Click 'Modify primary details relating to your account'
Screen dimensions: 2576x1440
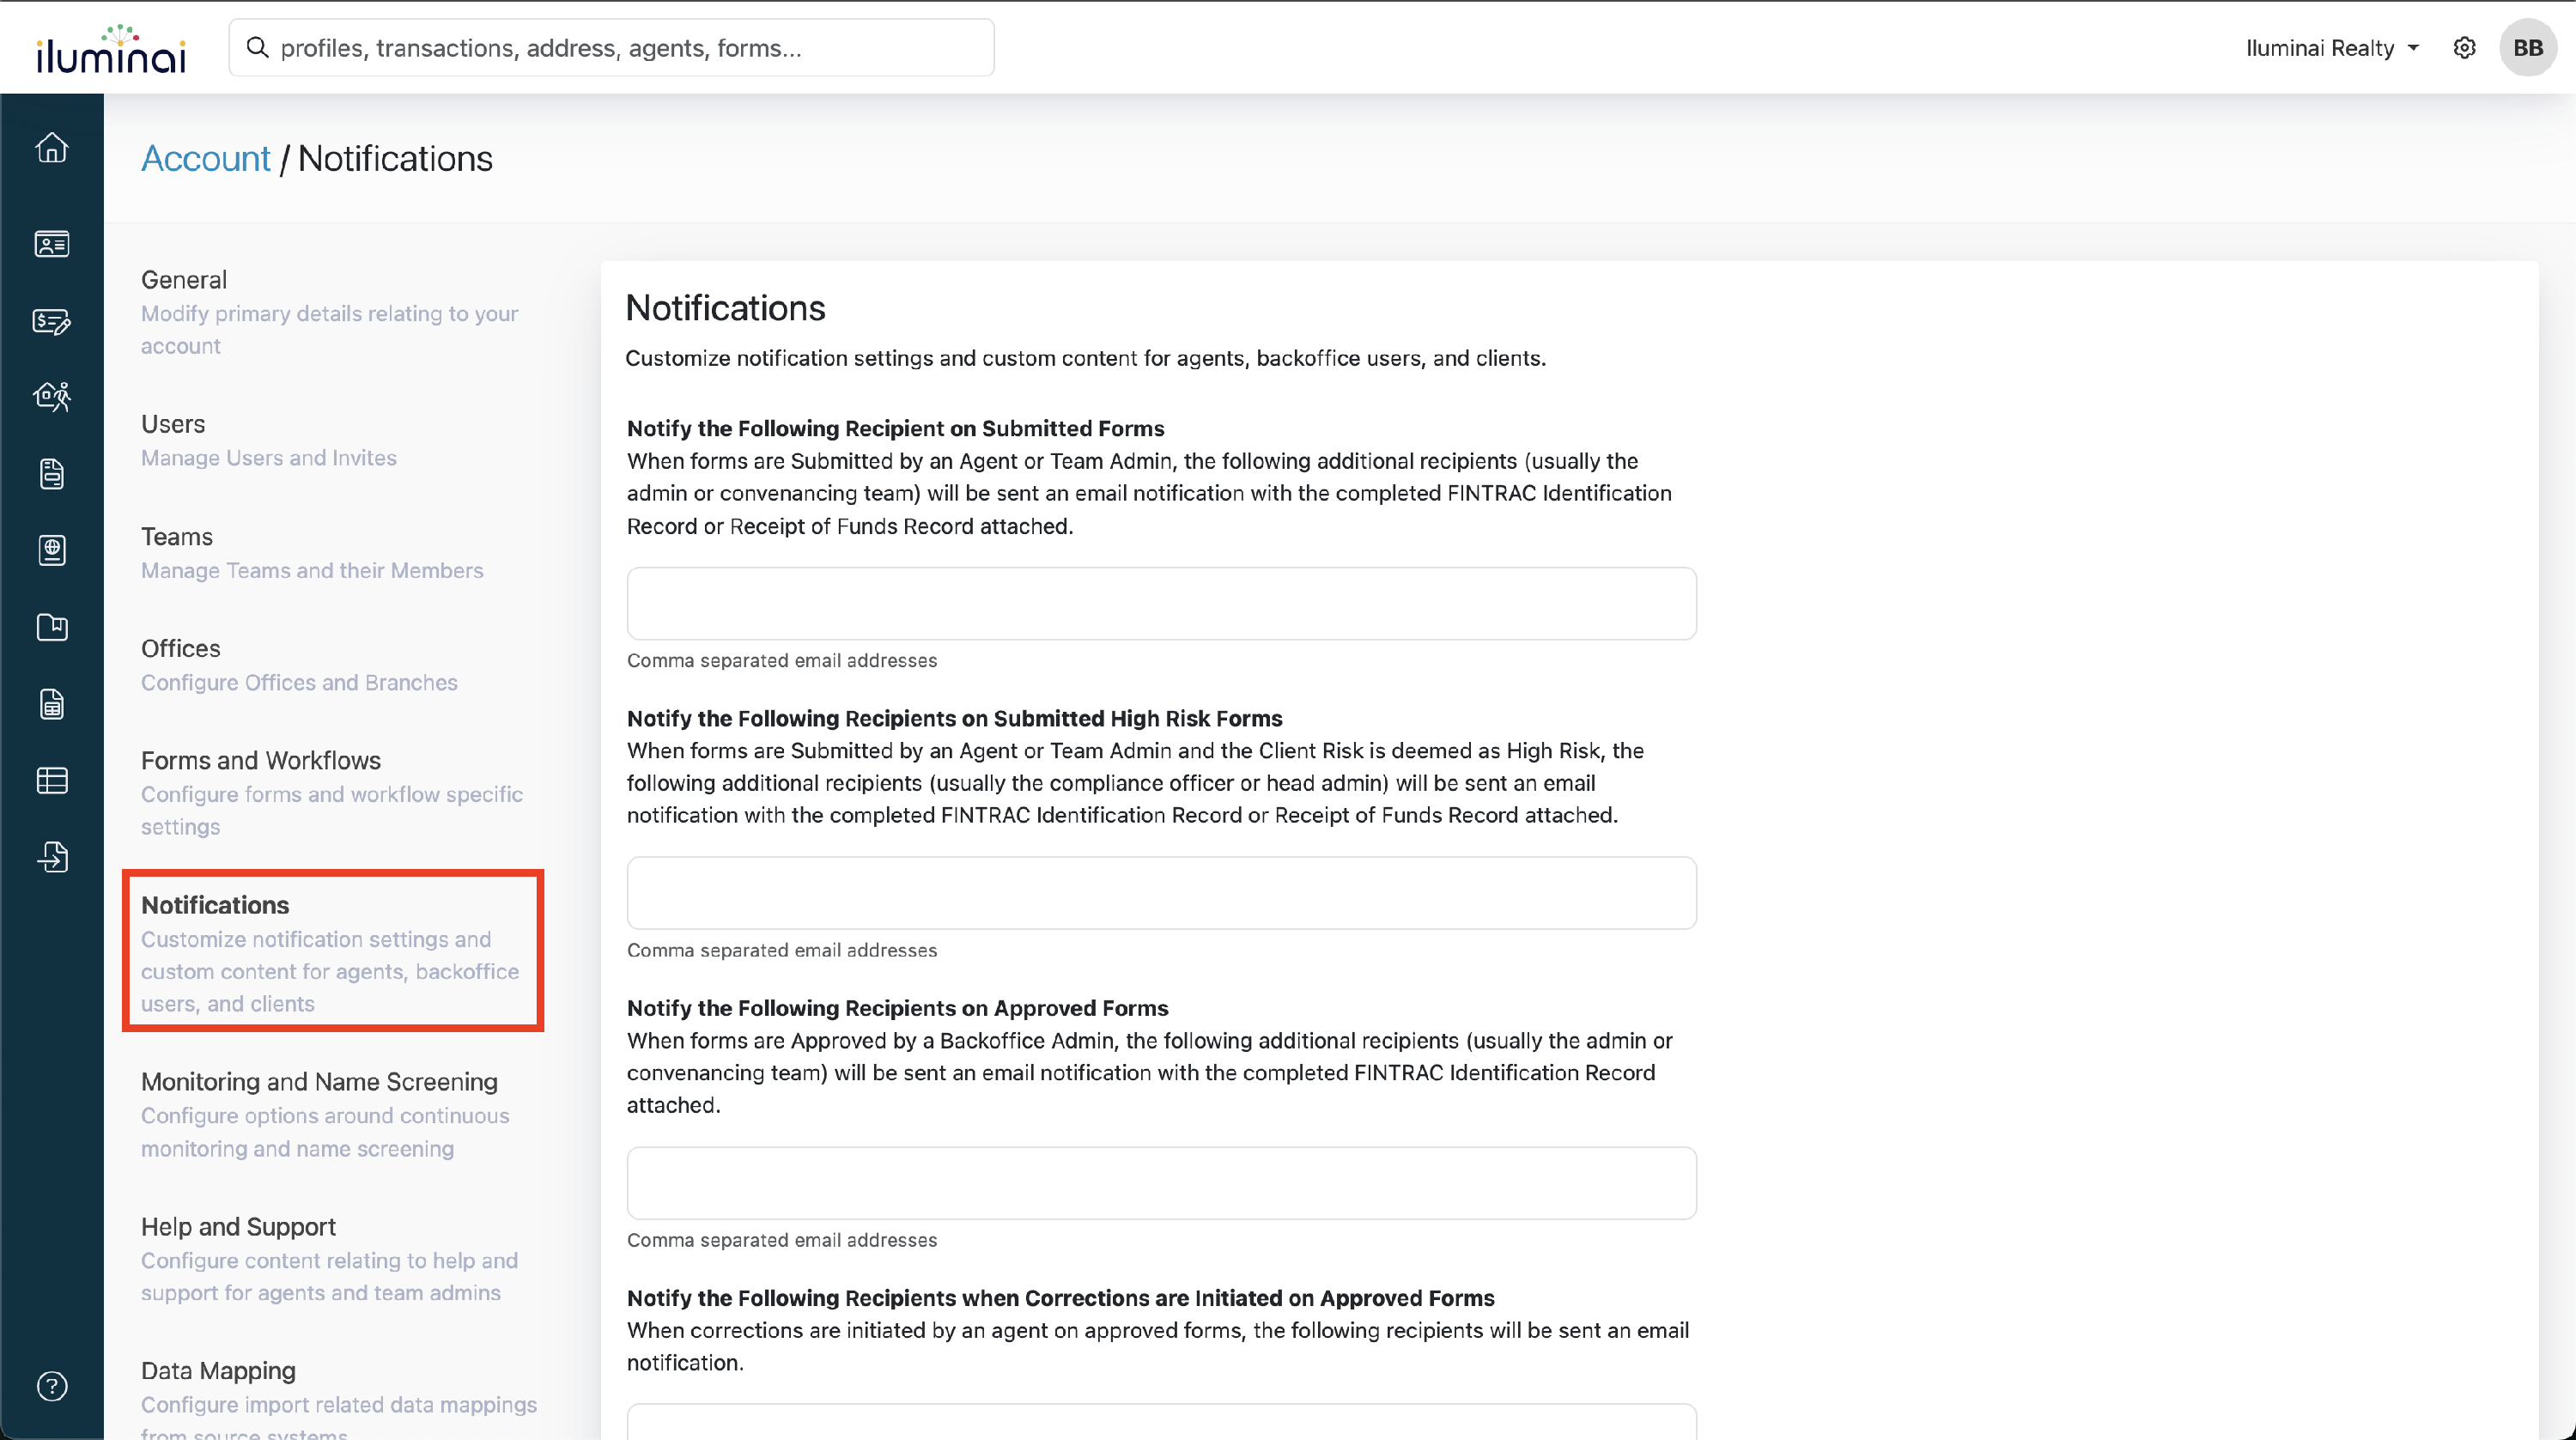coord(330,330)
